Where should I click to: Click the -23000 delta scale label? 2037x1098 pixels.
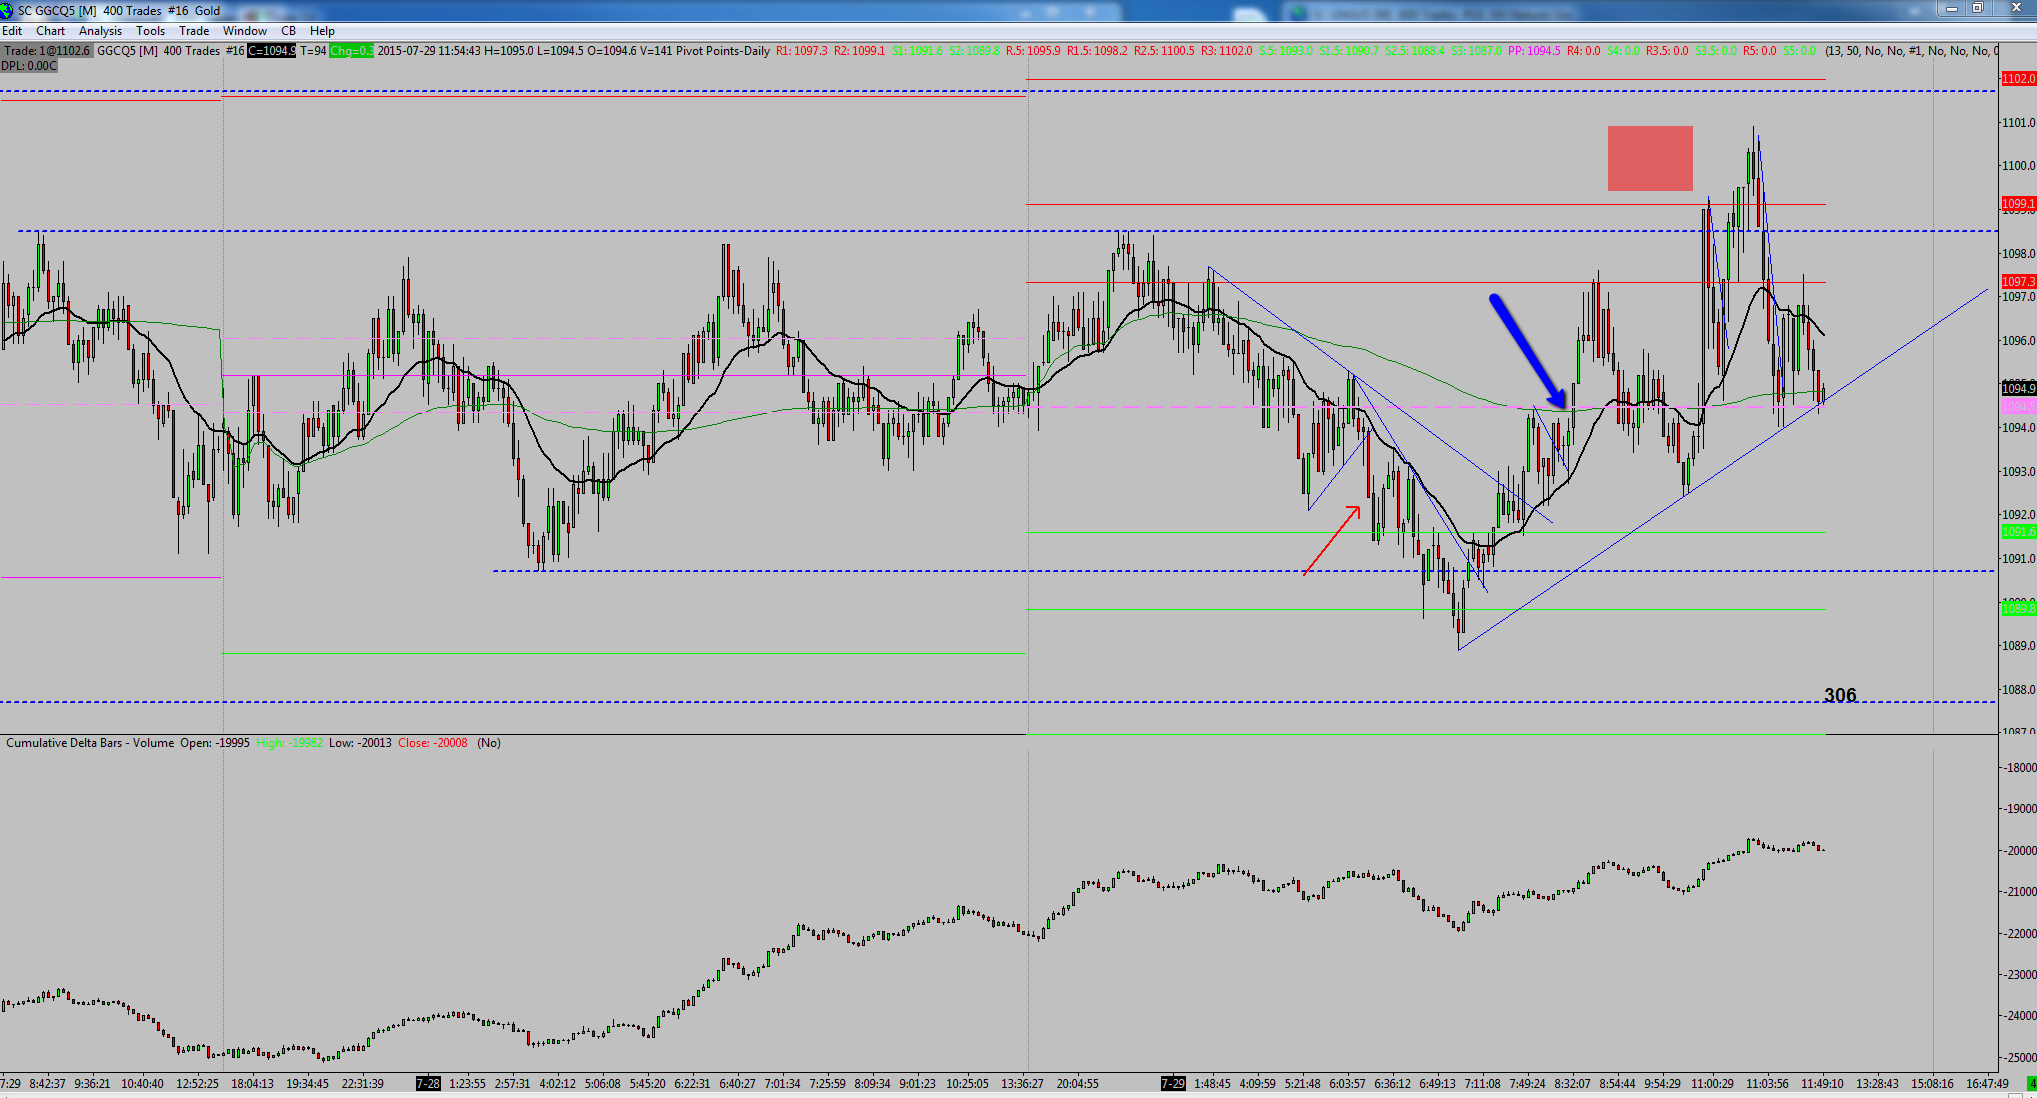(2019, 974)
